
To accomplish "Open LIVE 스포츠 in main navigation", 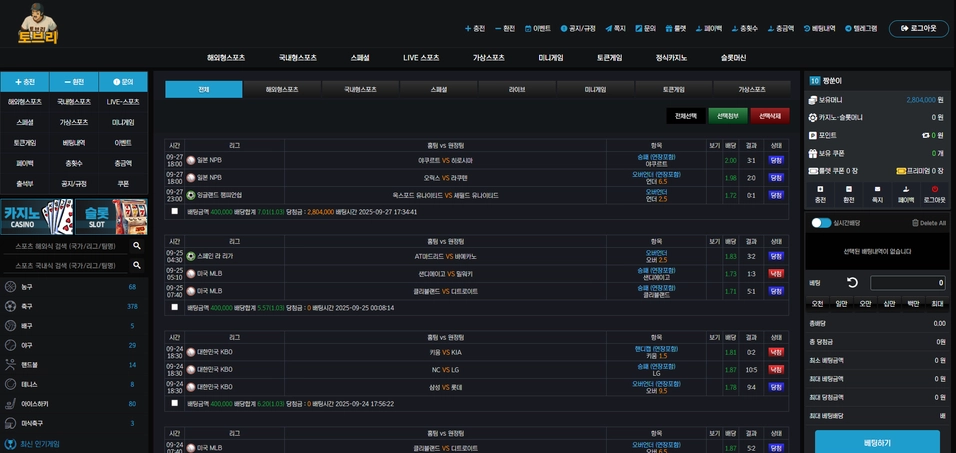I will [421, 58].
